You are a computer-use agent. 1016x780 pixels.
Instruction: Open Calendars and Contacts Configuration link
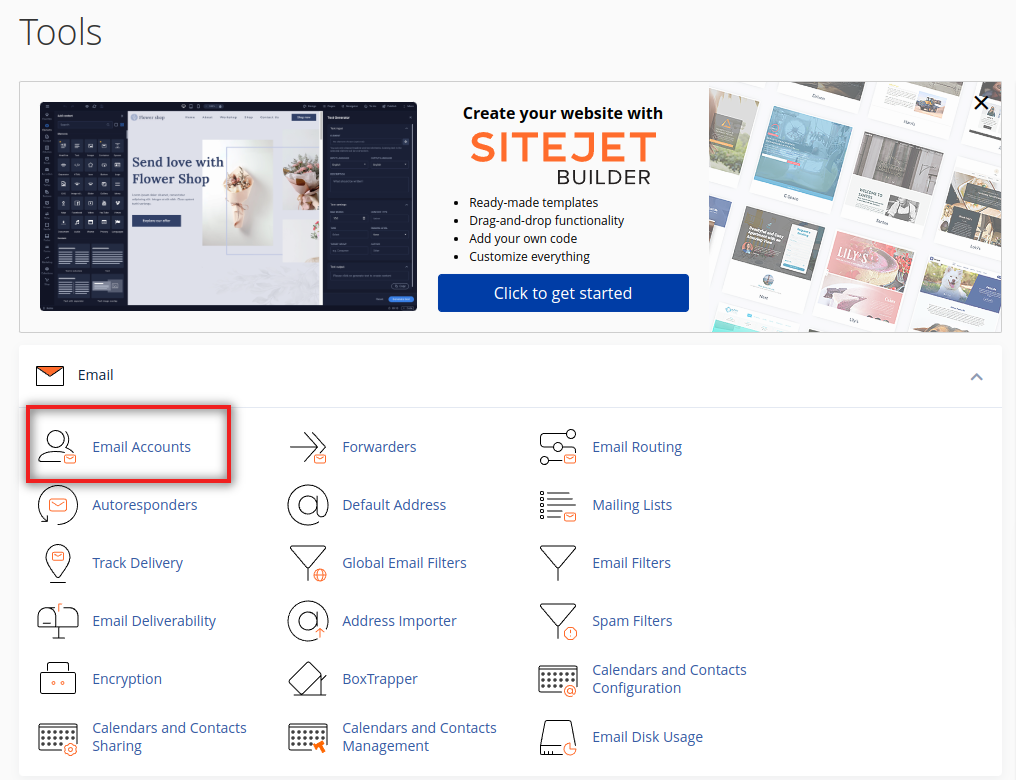[x=669, y=679]
